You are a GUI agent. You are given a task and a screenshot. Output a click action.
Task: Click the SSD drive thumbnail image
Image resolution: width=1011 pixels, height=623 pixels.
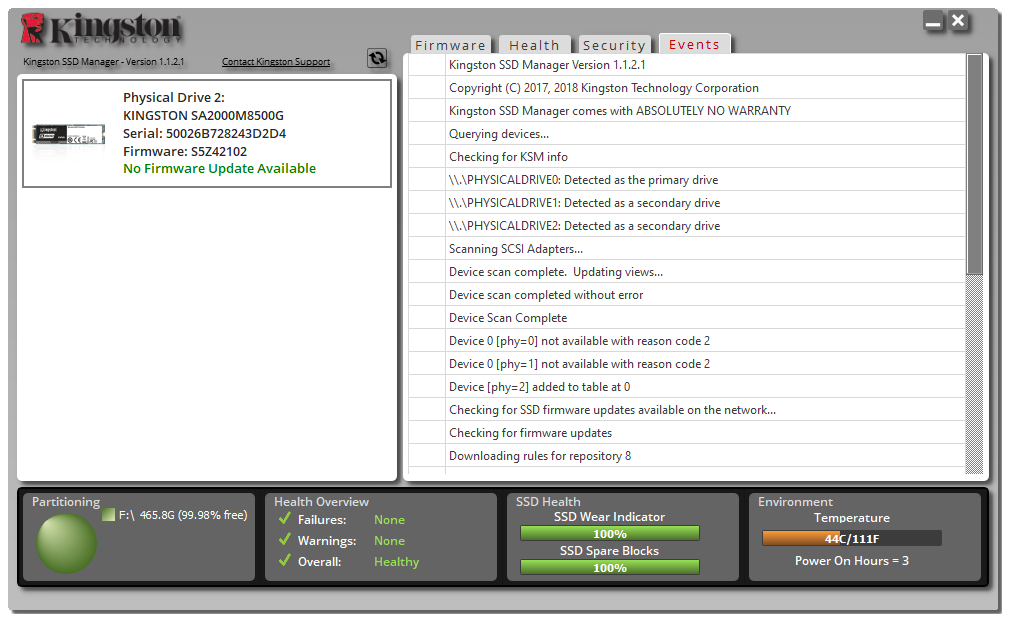tap(69, 135)
